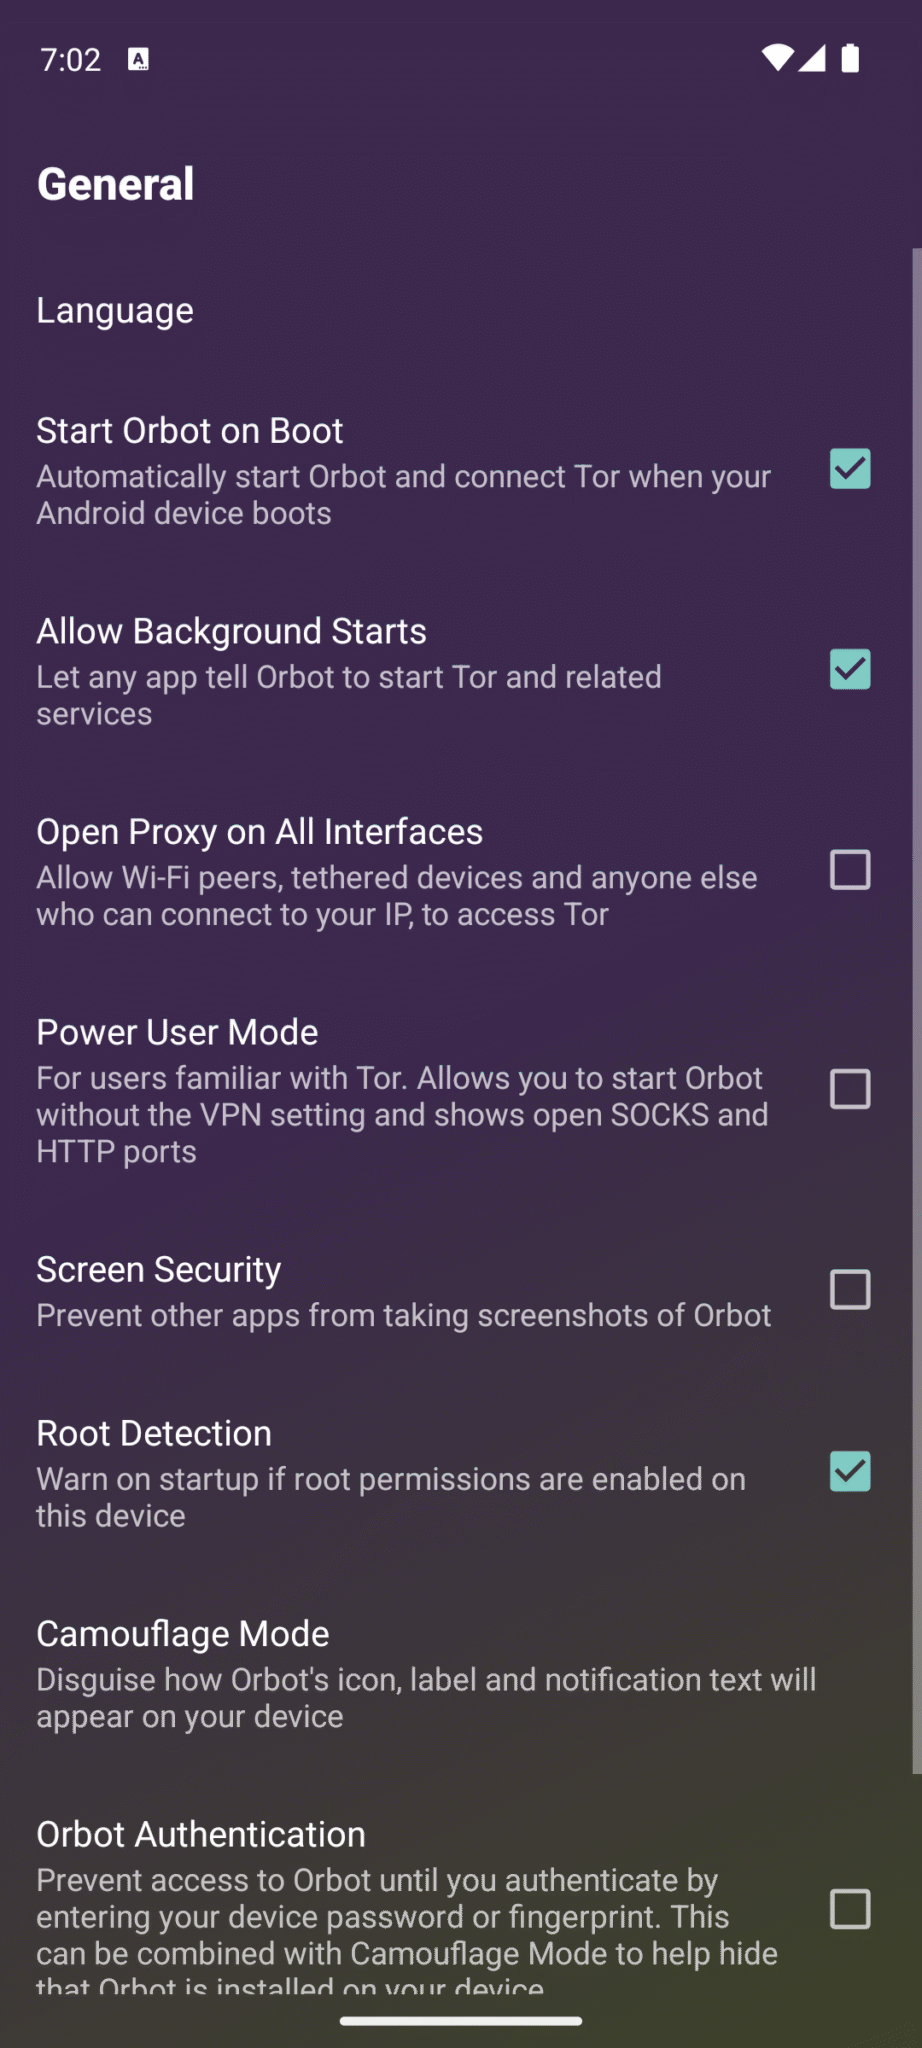Enable Screen Security screenshot protection

coord(849,1290)
